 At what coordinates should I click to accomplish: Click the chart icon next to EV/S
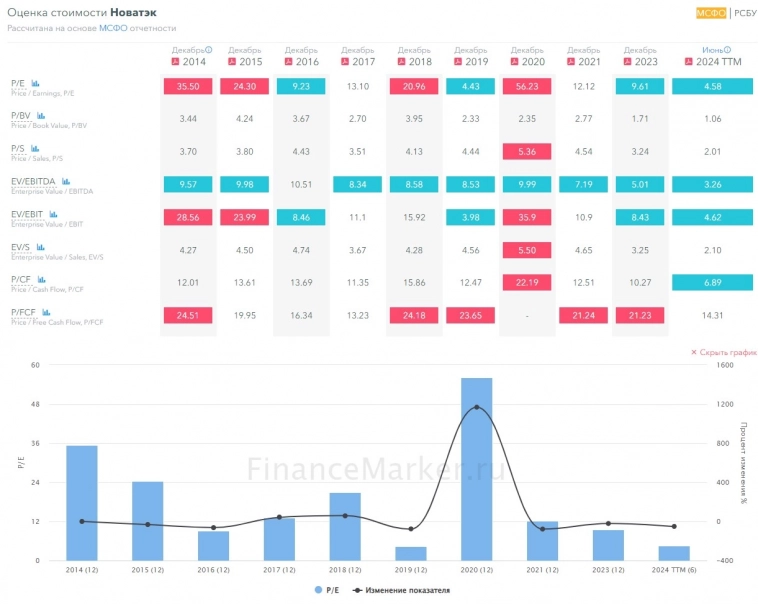coord(39,246)
